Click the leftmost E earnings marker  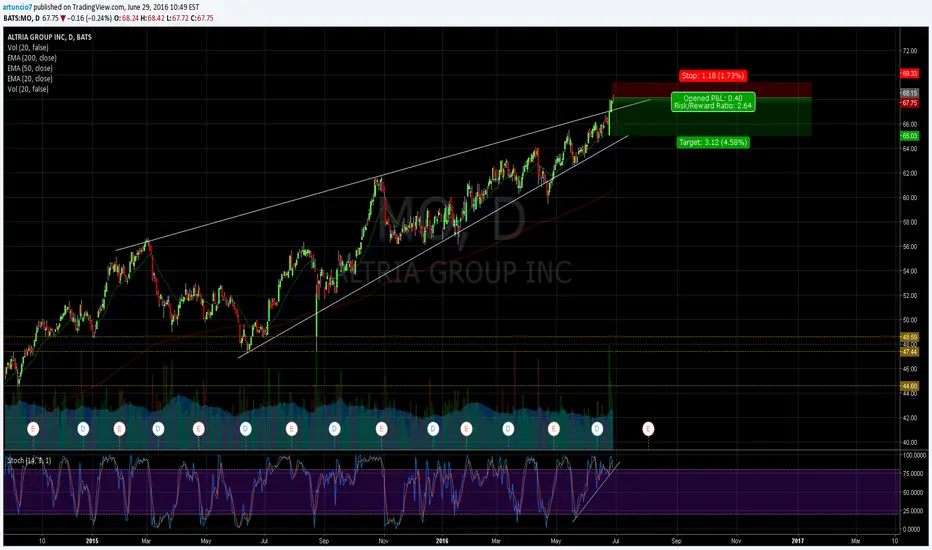pos(33,428)
